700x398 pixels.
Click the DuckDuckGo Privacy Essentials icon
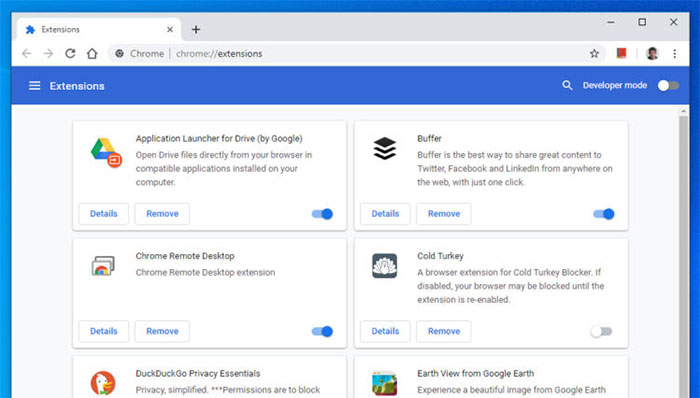(103, 383)
